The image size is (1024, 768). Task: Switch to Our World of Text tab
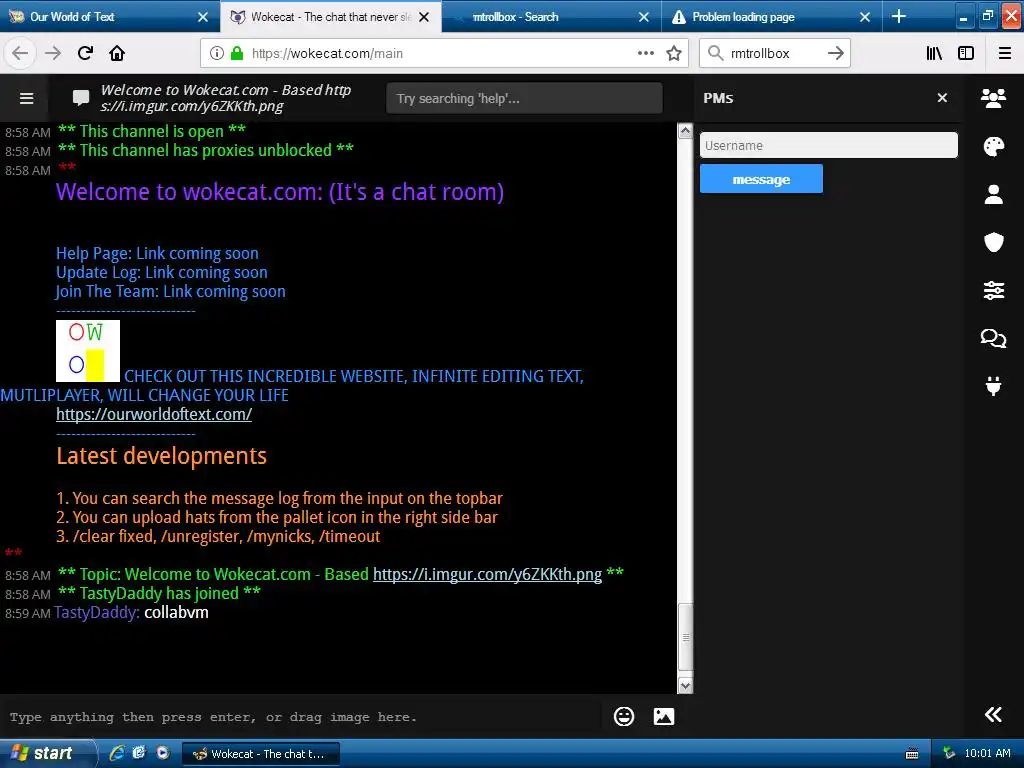(x=98, y=17)
